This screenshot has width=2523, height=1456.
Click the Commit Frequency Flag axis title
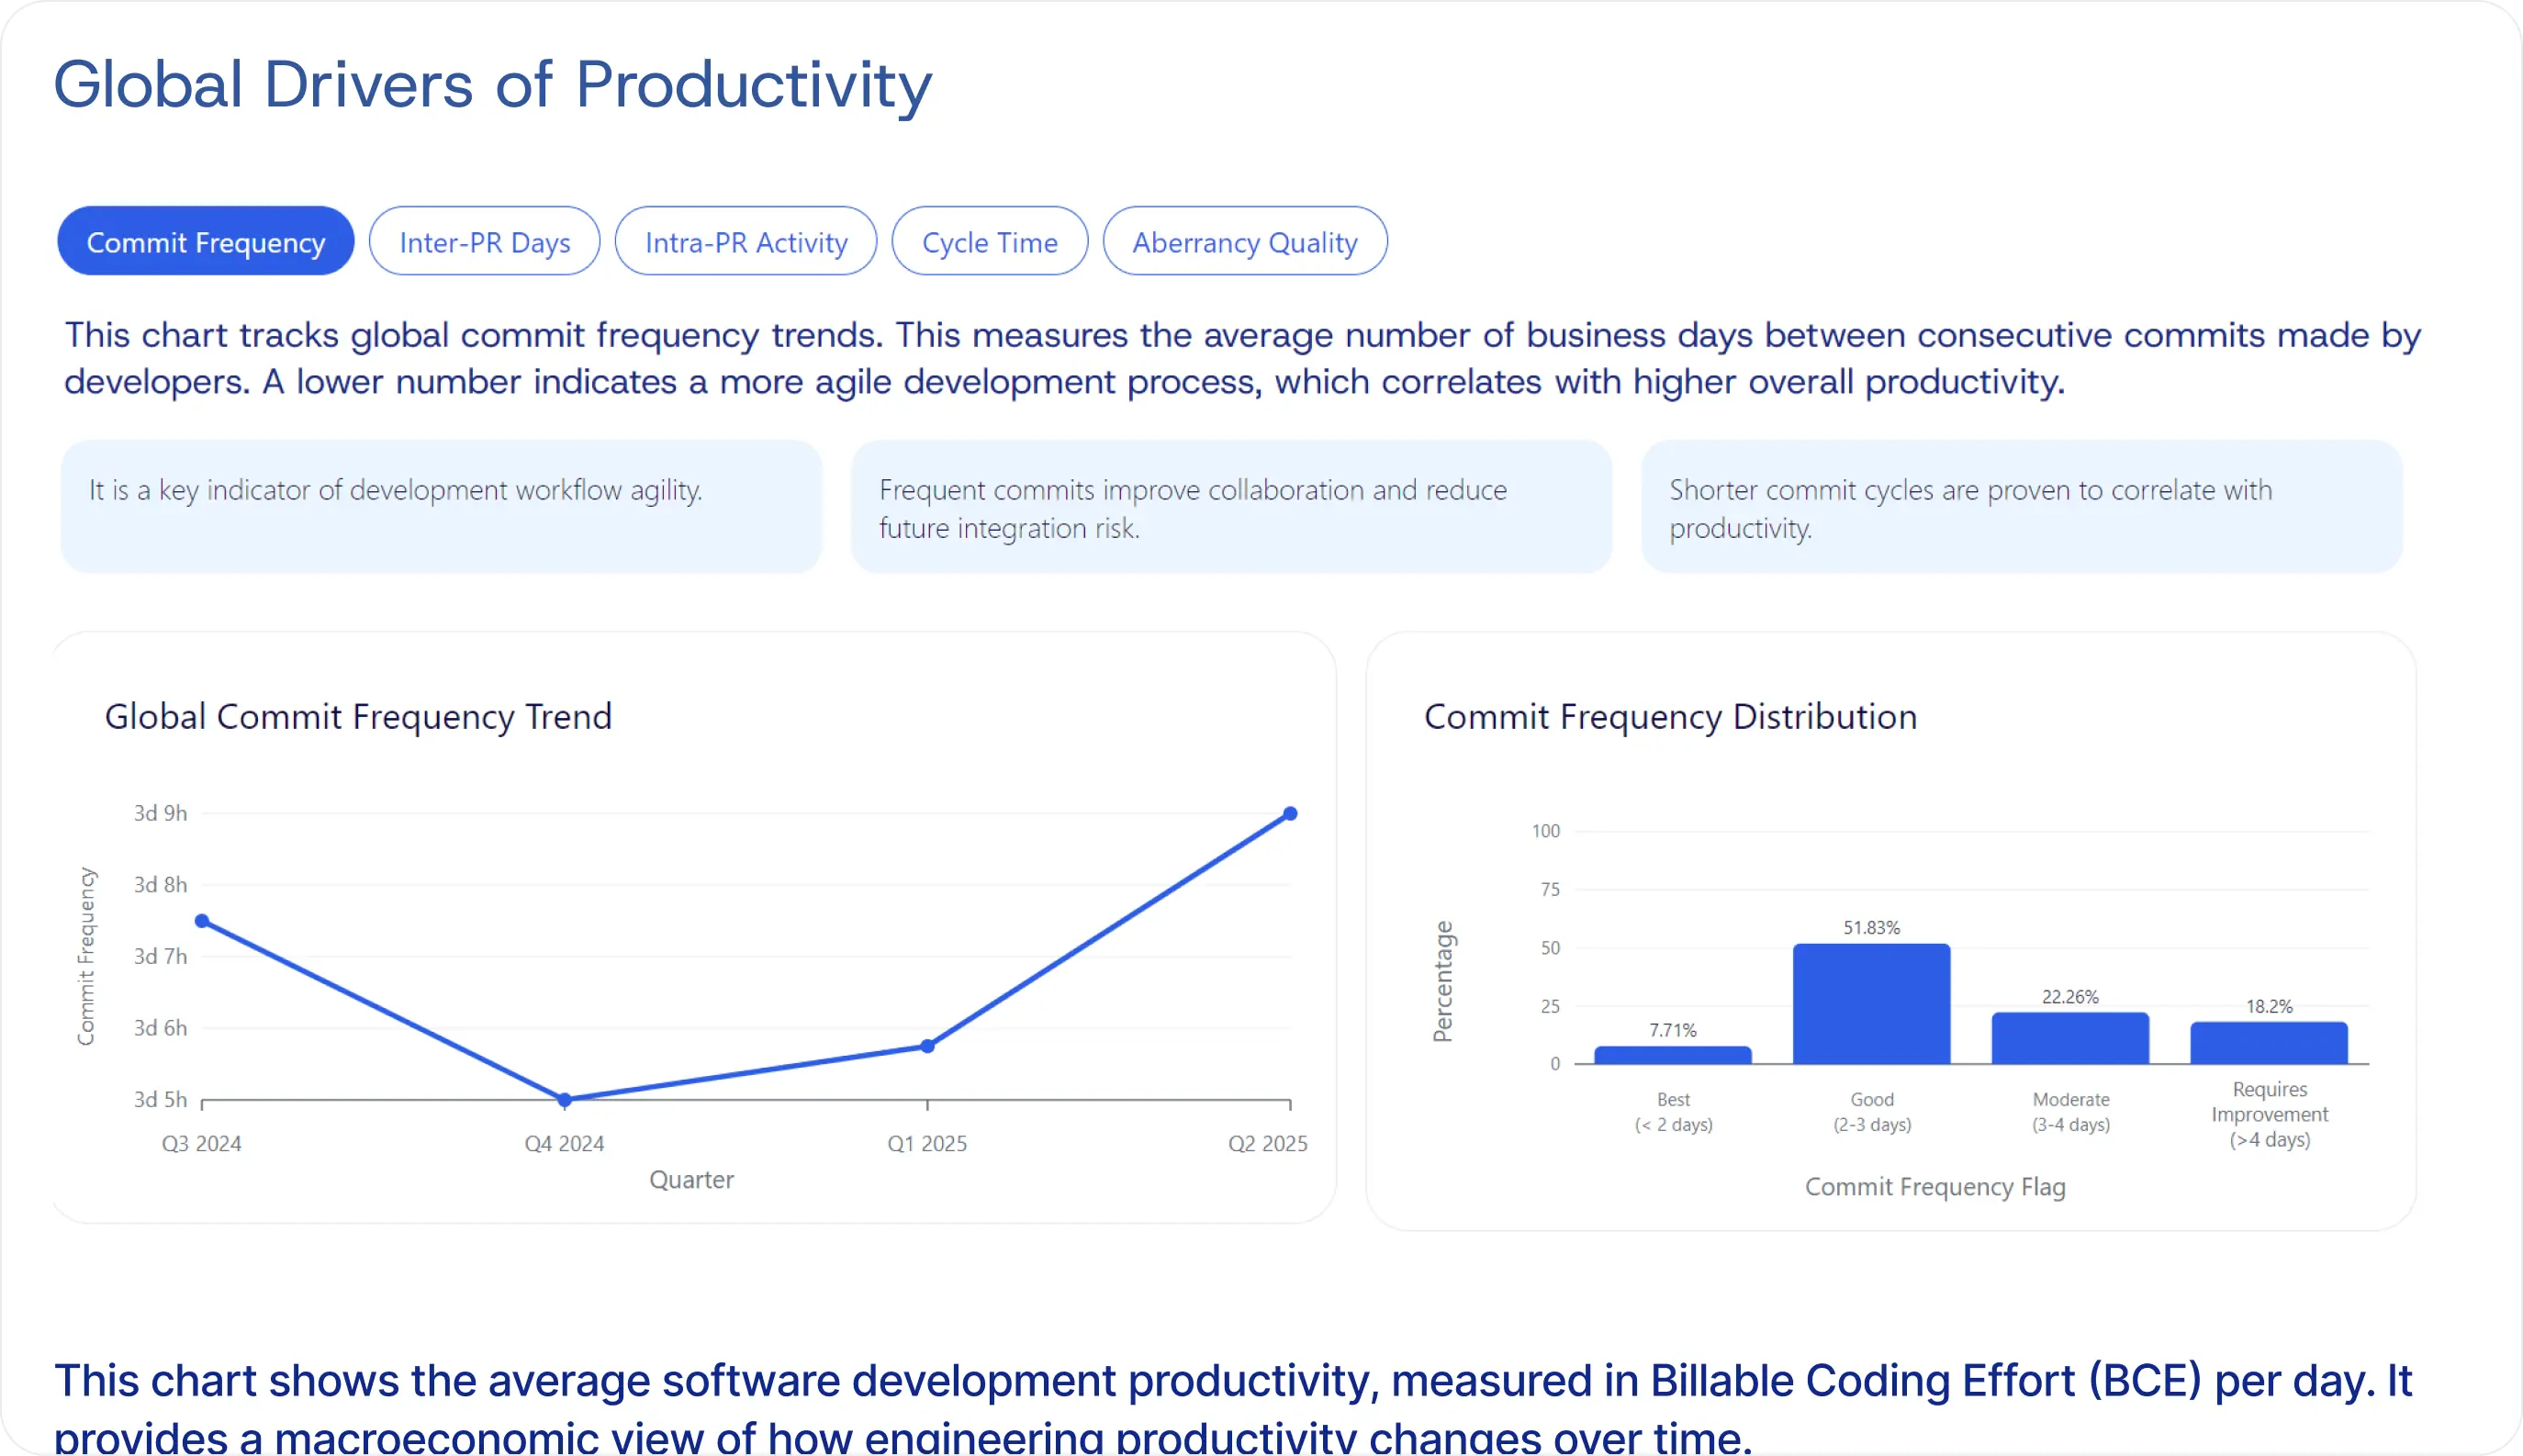click(x=1935, y=1187)
